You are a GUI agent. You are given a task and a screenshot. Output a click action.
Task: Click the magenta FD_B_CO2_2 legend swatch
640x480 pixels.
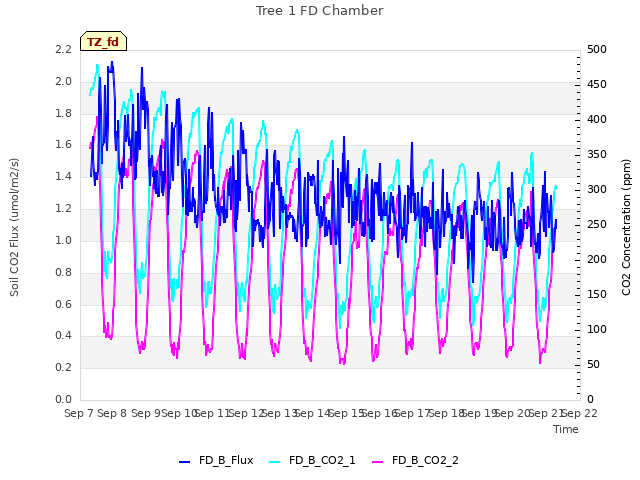point(378,462)
